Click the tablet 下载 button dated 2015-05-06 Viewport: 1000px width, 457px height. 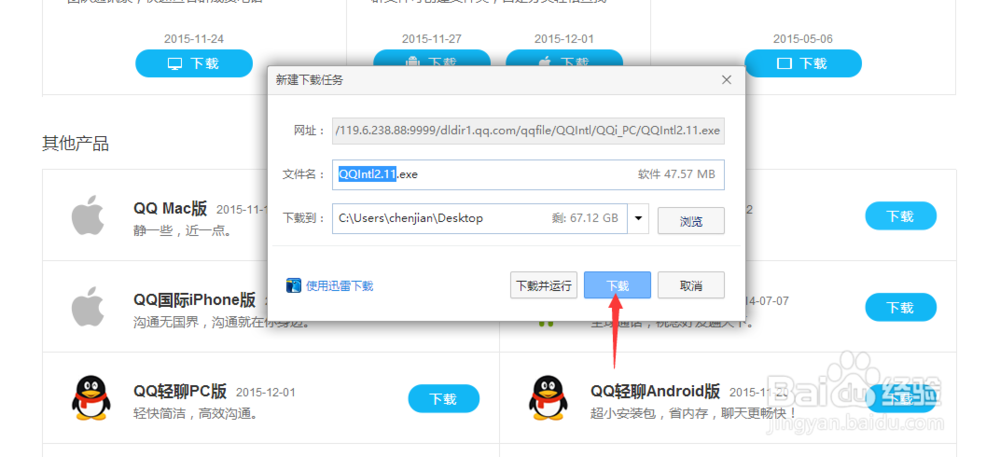803,63
